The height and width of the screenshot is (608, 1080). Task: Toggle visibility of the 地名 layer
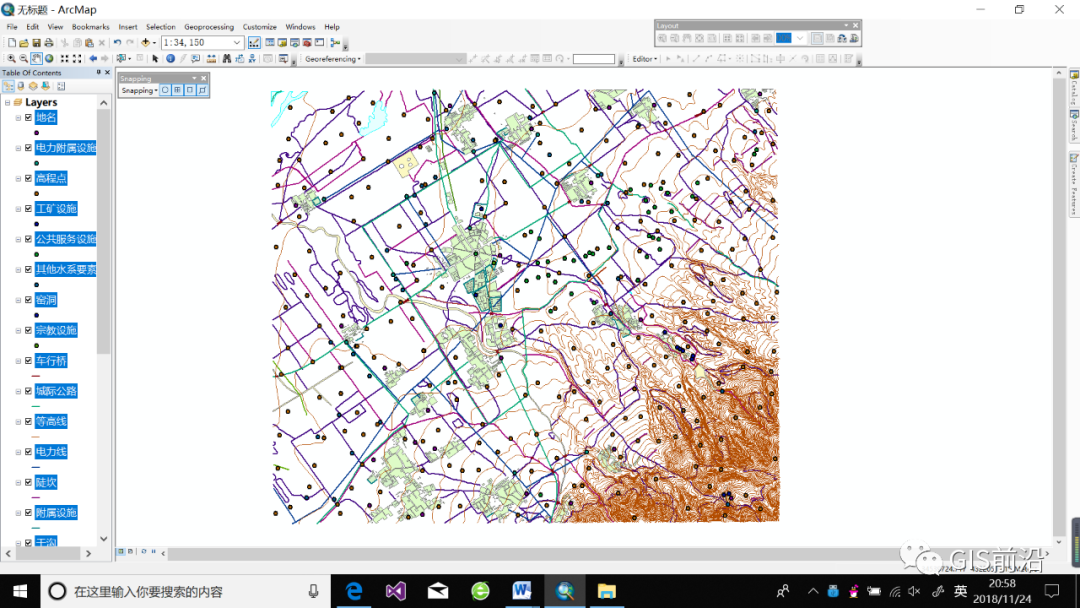29,117
